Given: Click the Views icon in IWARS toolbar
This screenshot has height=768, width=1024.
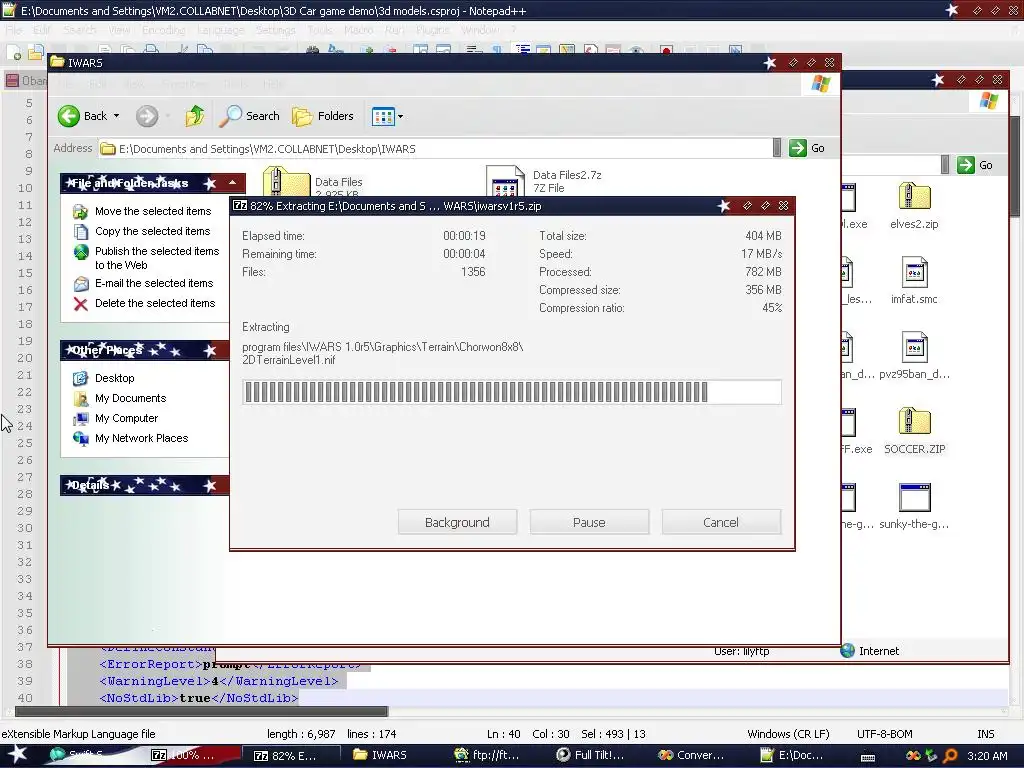Looking at the screenshot, I should pyautogui.click(x=383, y=117).
